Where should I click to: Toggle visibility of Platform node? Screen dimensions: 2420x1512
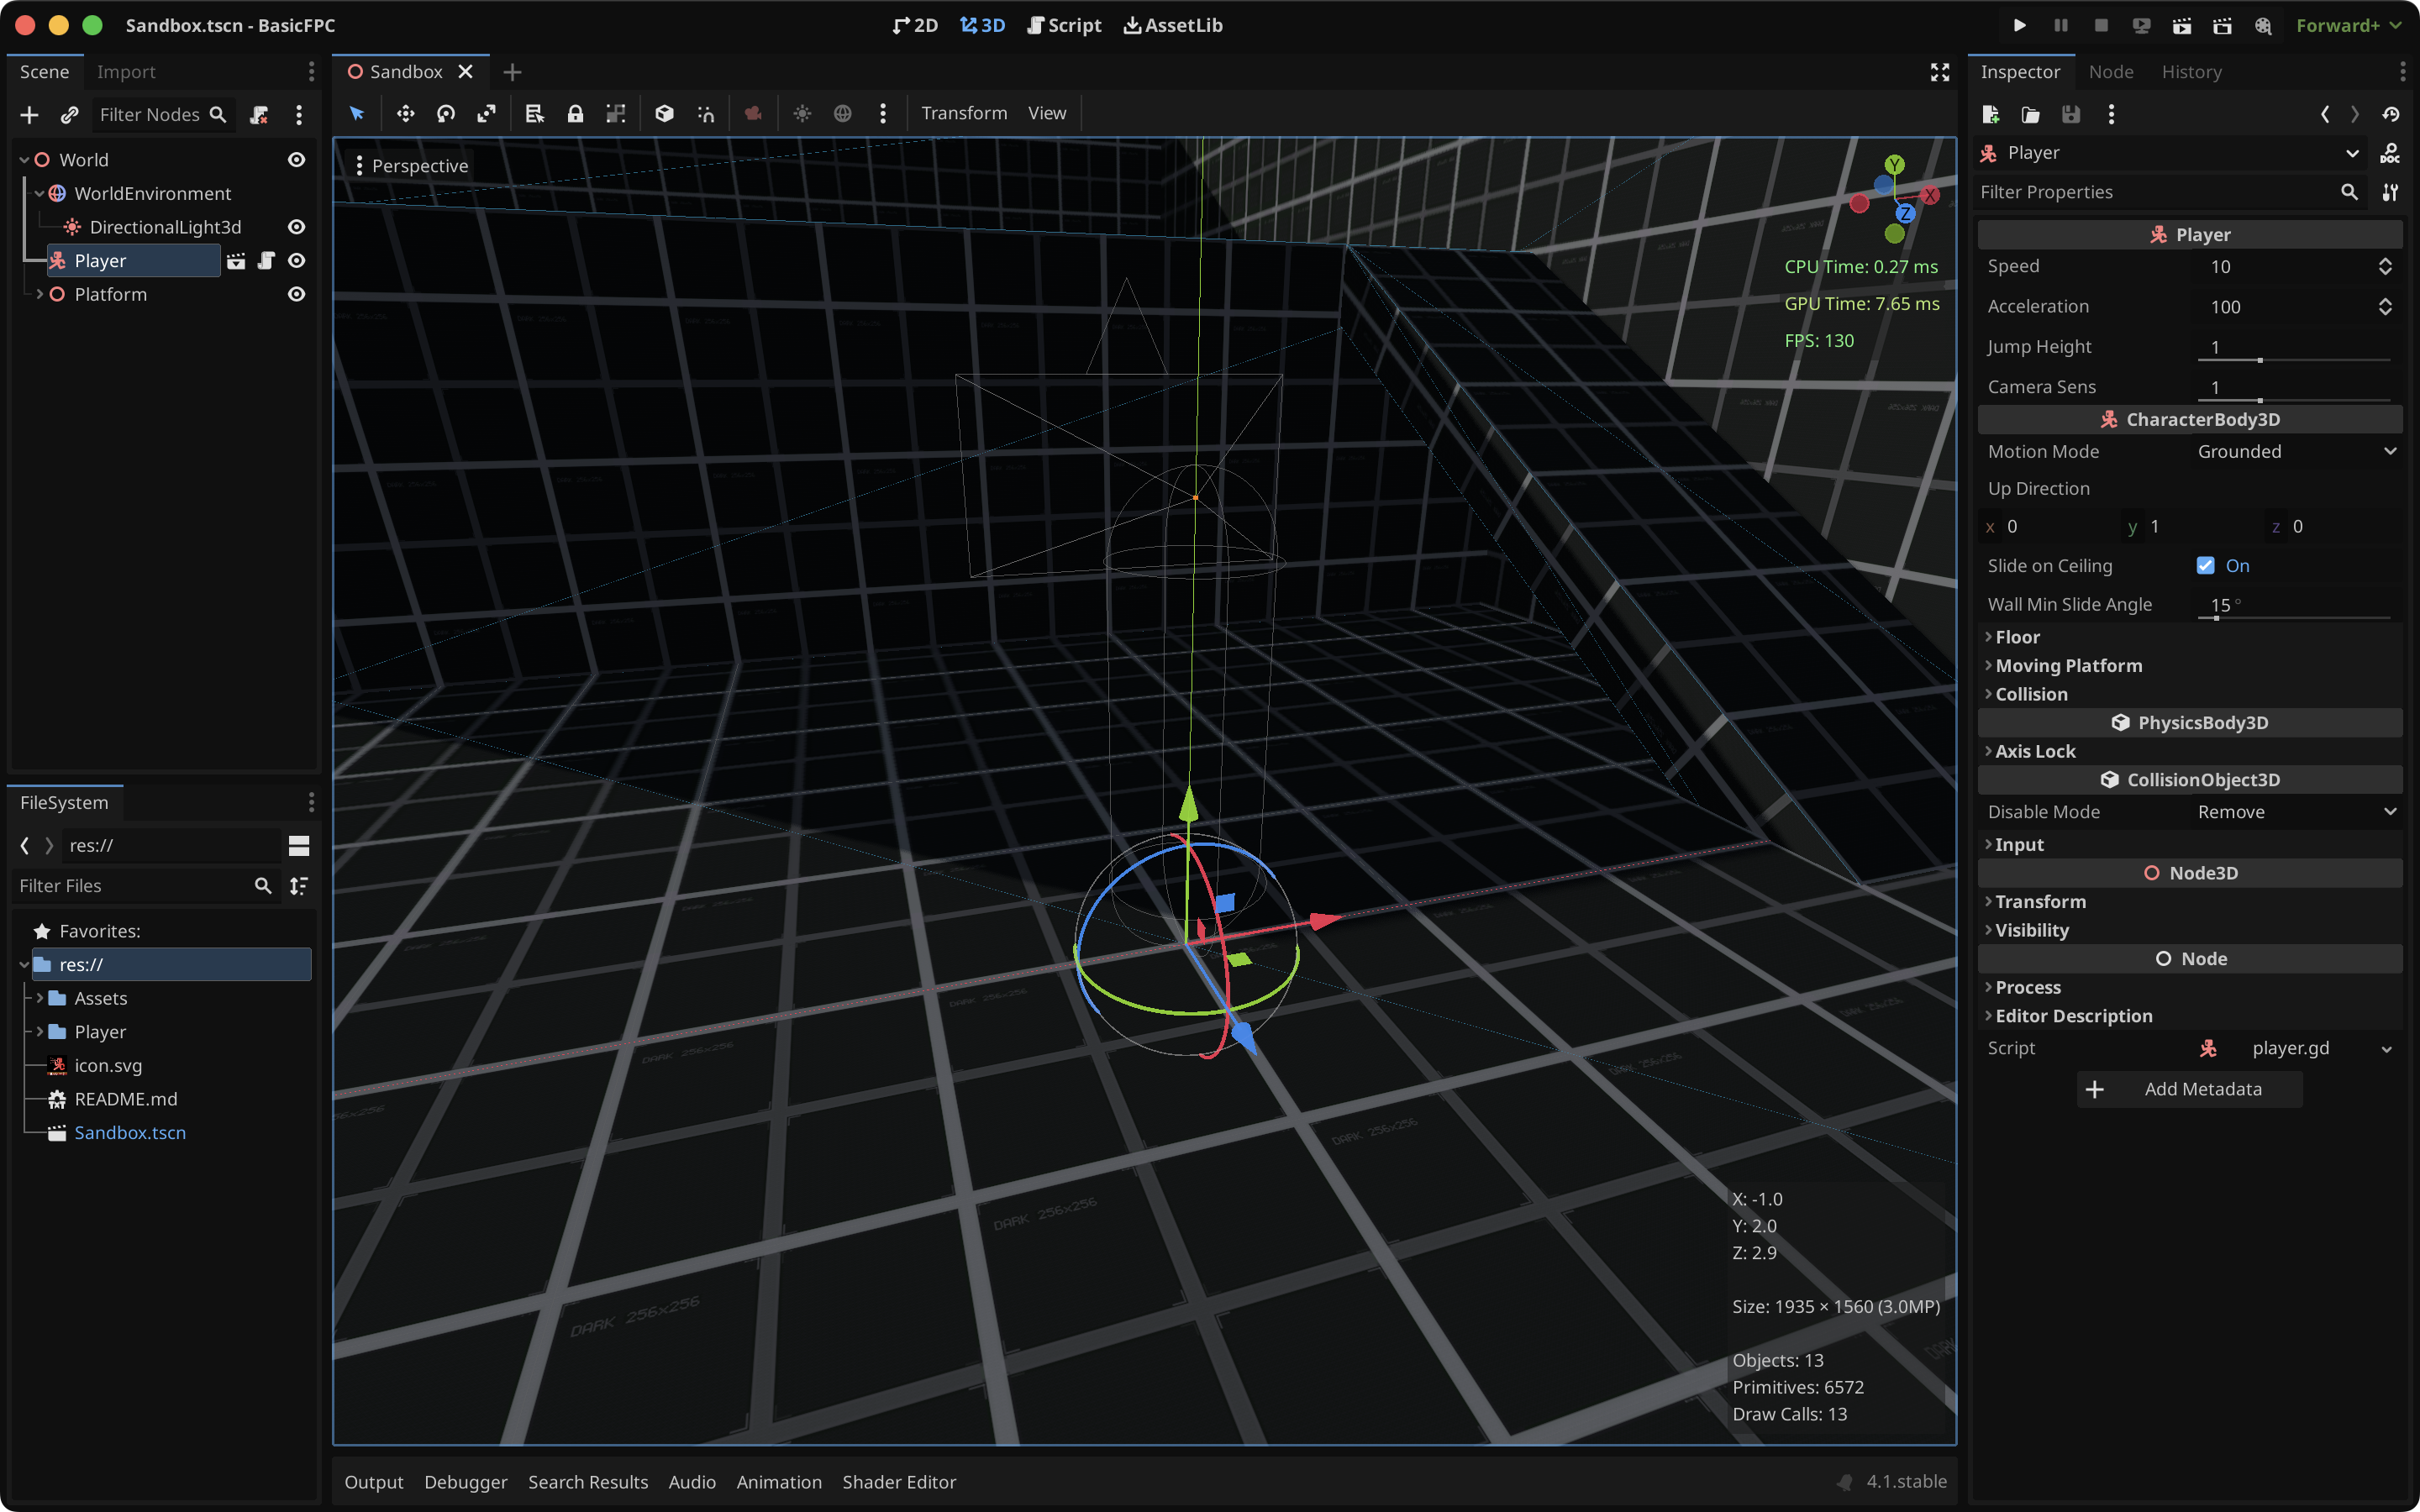click(x=296, y=292)
